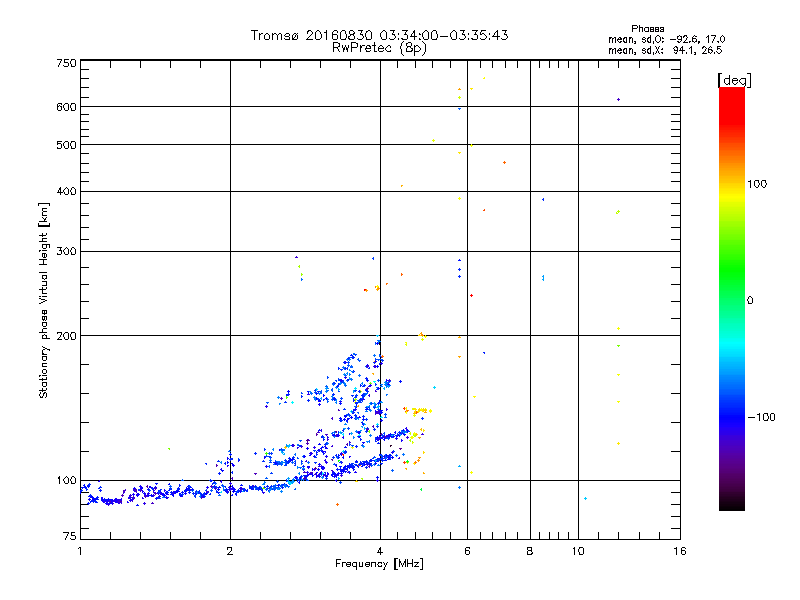The height and width of the screenshot is (600, 800).
Task: Click y-axis tick label '300'
Action: pyautogui.click(x=66, y=251)
